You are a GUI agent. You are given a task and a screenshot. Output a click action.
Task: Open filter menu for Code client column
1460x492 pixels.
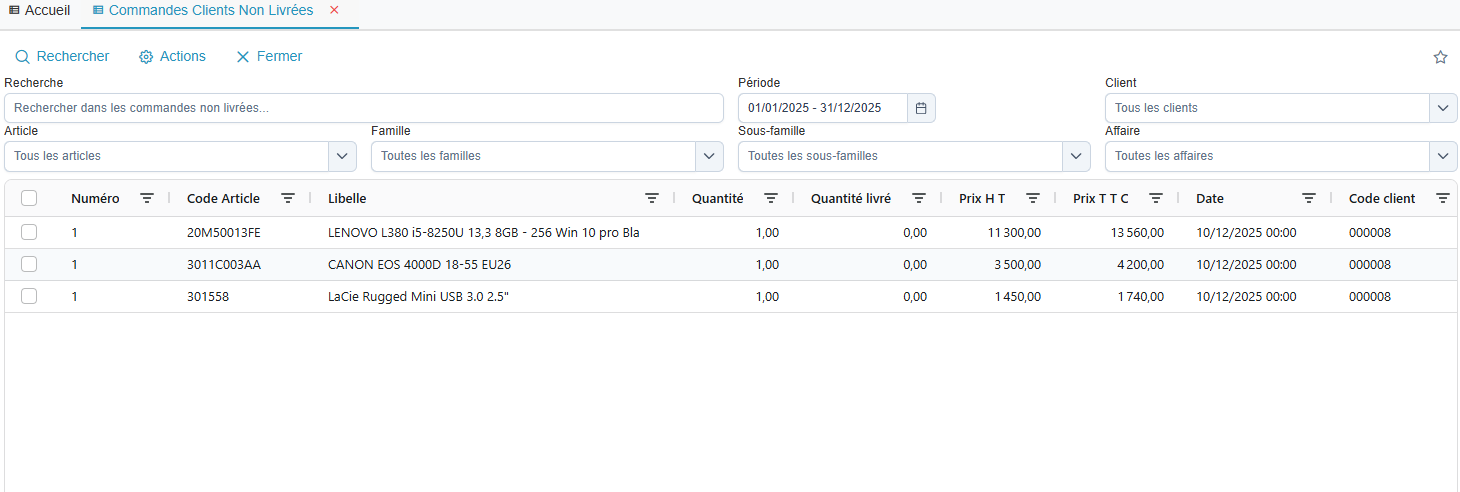pos(1443,199)
